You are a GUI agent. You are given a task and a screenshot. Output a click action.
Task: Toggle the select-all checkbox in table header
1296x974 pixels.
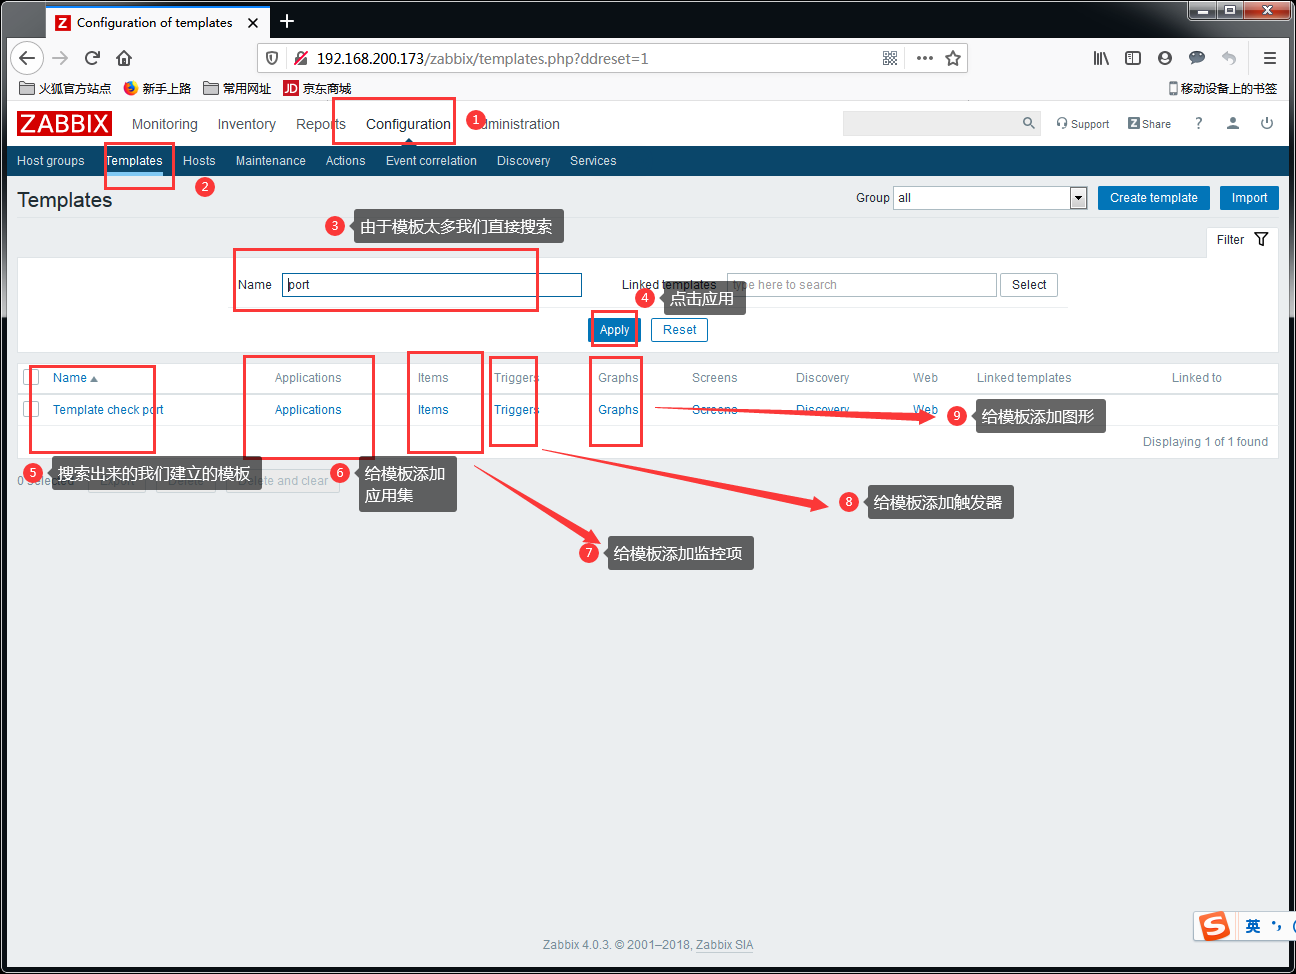point(31,377)
